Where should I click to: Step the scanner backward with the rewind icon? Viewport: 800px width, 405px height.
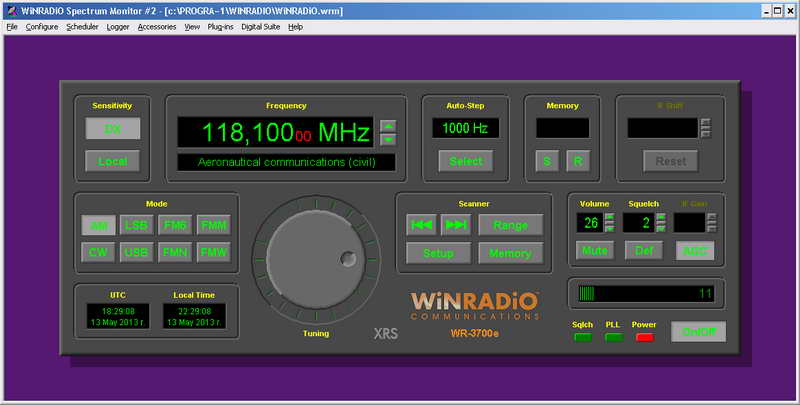pyautogui.click(x=421, y=225)
